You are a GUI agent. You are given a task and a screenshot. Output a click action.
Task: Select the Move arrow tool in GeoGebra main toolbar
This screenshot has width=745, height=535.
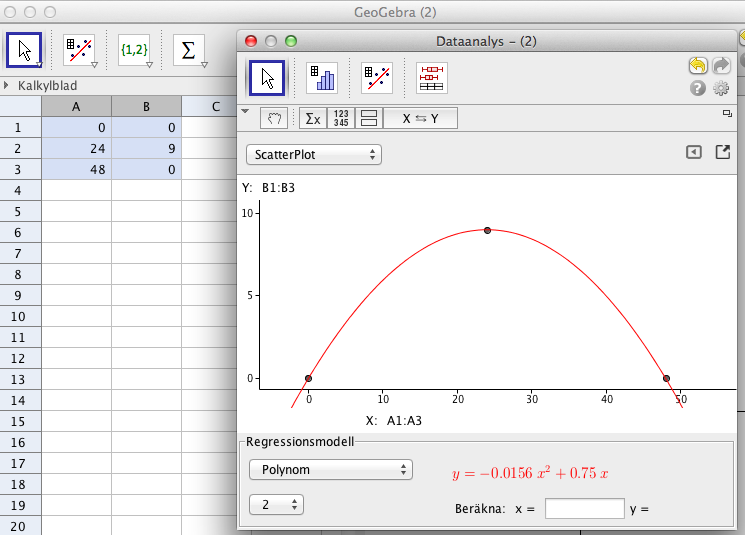point(24,49)
